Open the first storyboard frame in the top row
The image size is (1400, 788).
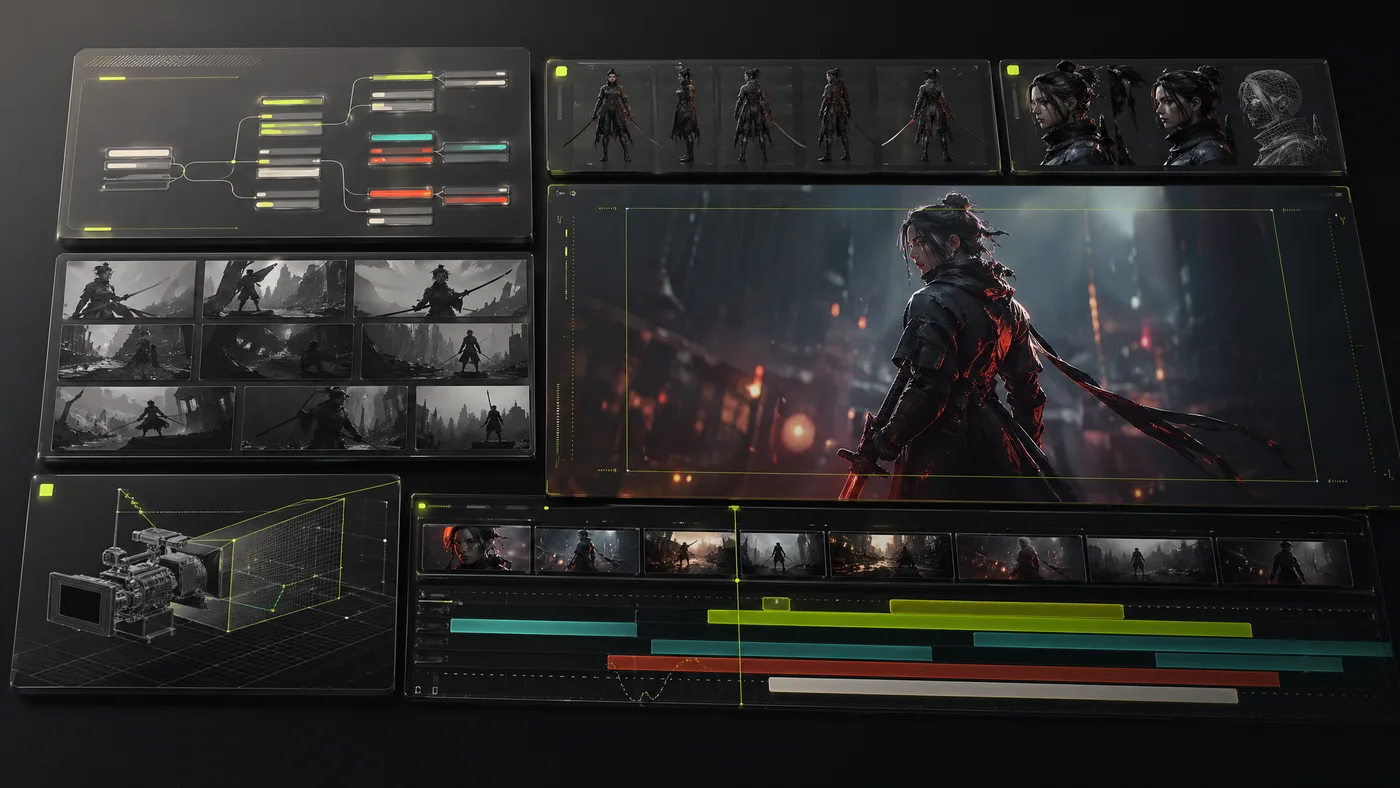click(x=130, y=289)
